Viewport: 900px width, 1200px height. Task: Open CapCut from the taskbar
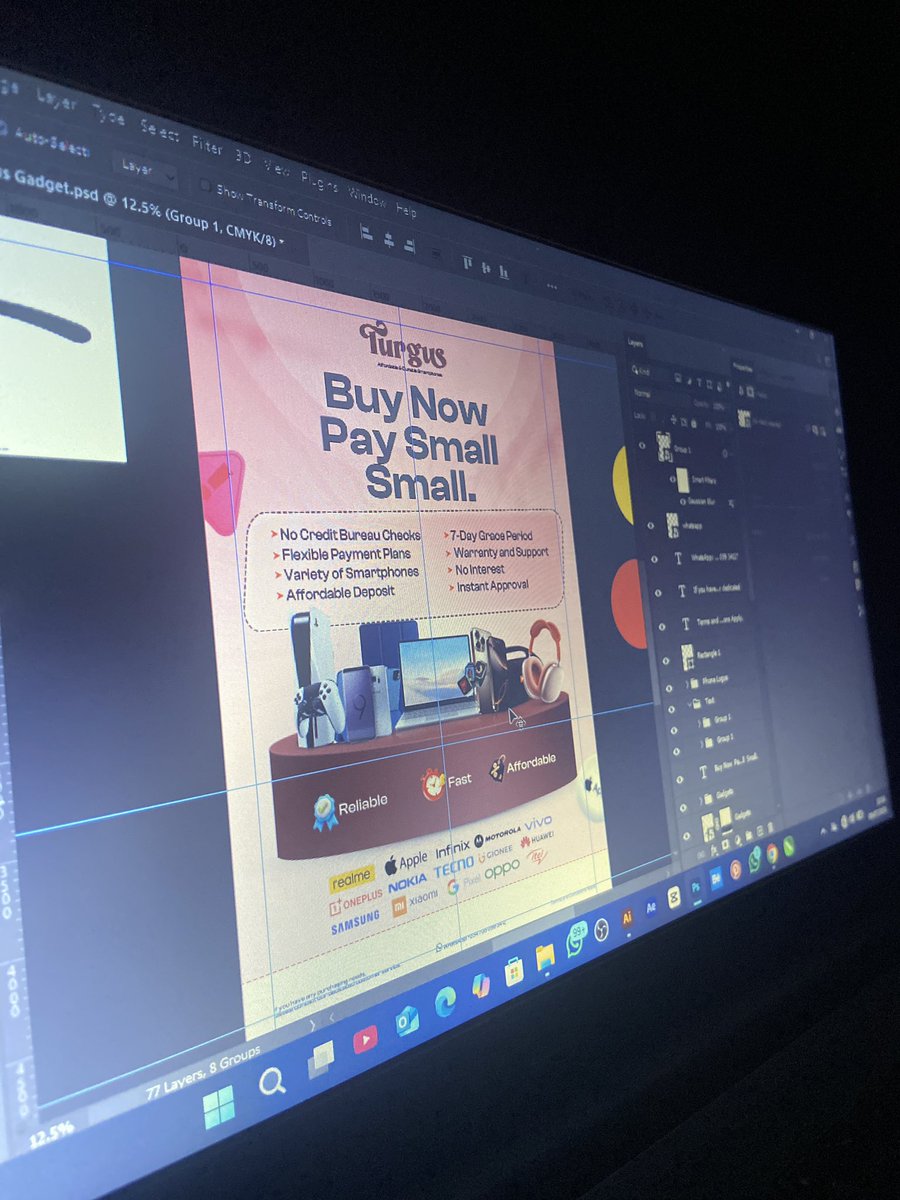click(x=675, y=898)
